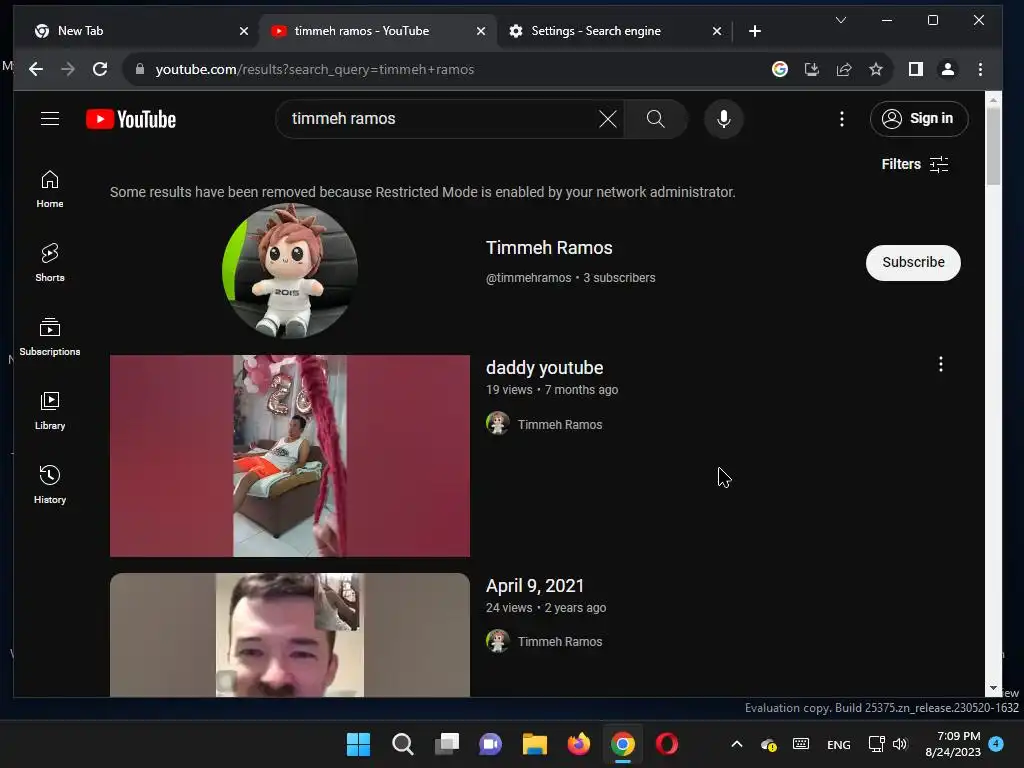Open Subscriptions in sidebar

50,337
